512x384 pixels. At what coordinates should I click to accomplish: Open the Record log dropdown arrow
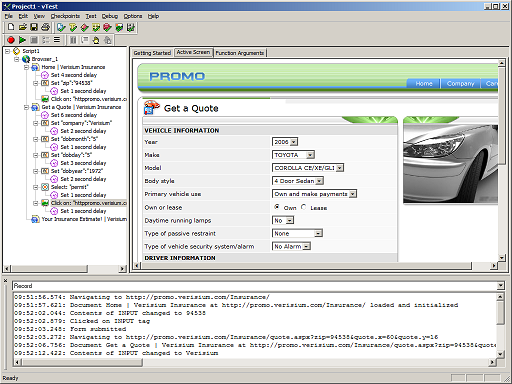[500, 286]
